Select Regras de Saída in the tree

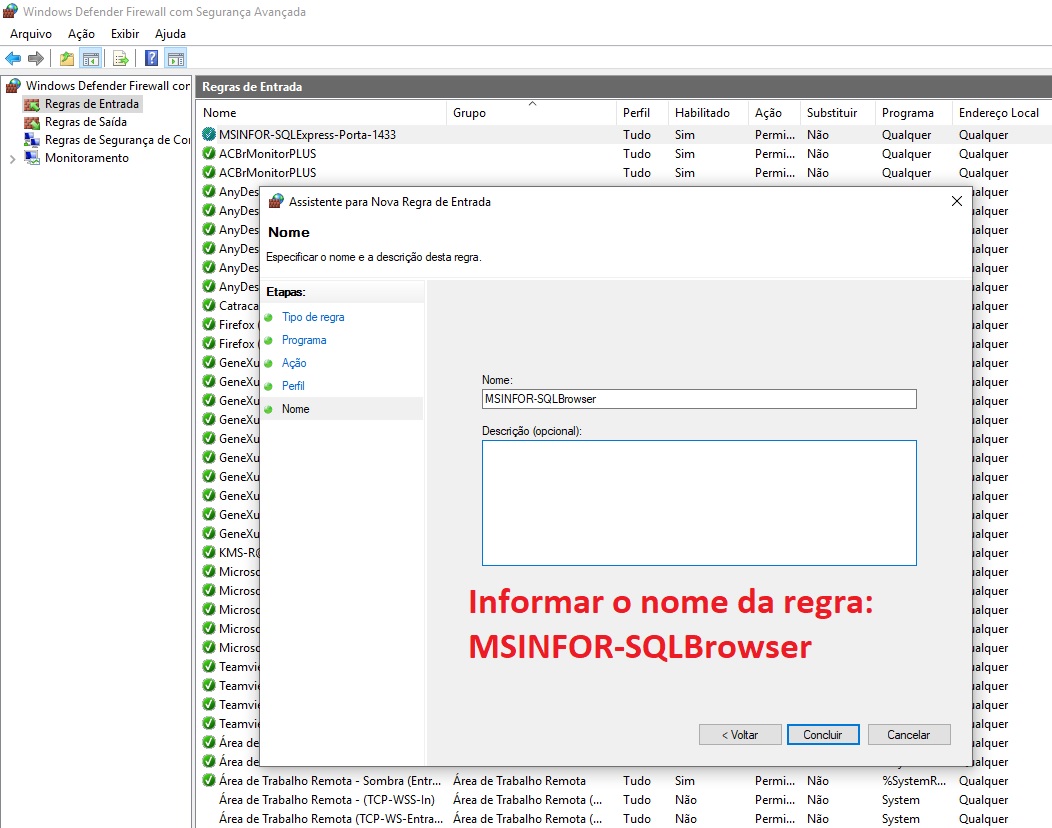pyautogui.click(x=86, y=122)
